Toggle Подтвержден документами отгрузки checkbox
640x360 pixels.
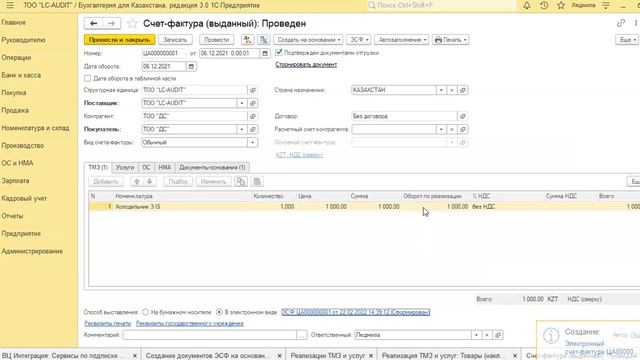coord(279,52)
